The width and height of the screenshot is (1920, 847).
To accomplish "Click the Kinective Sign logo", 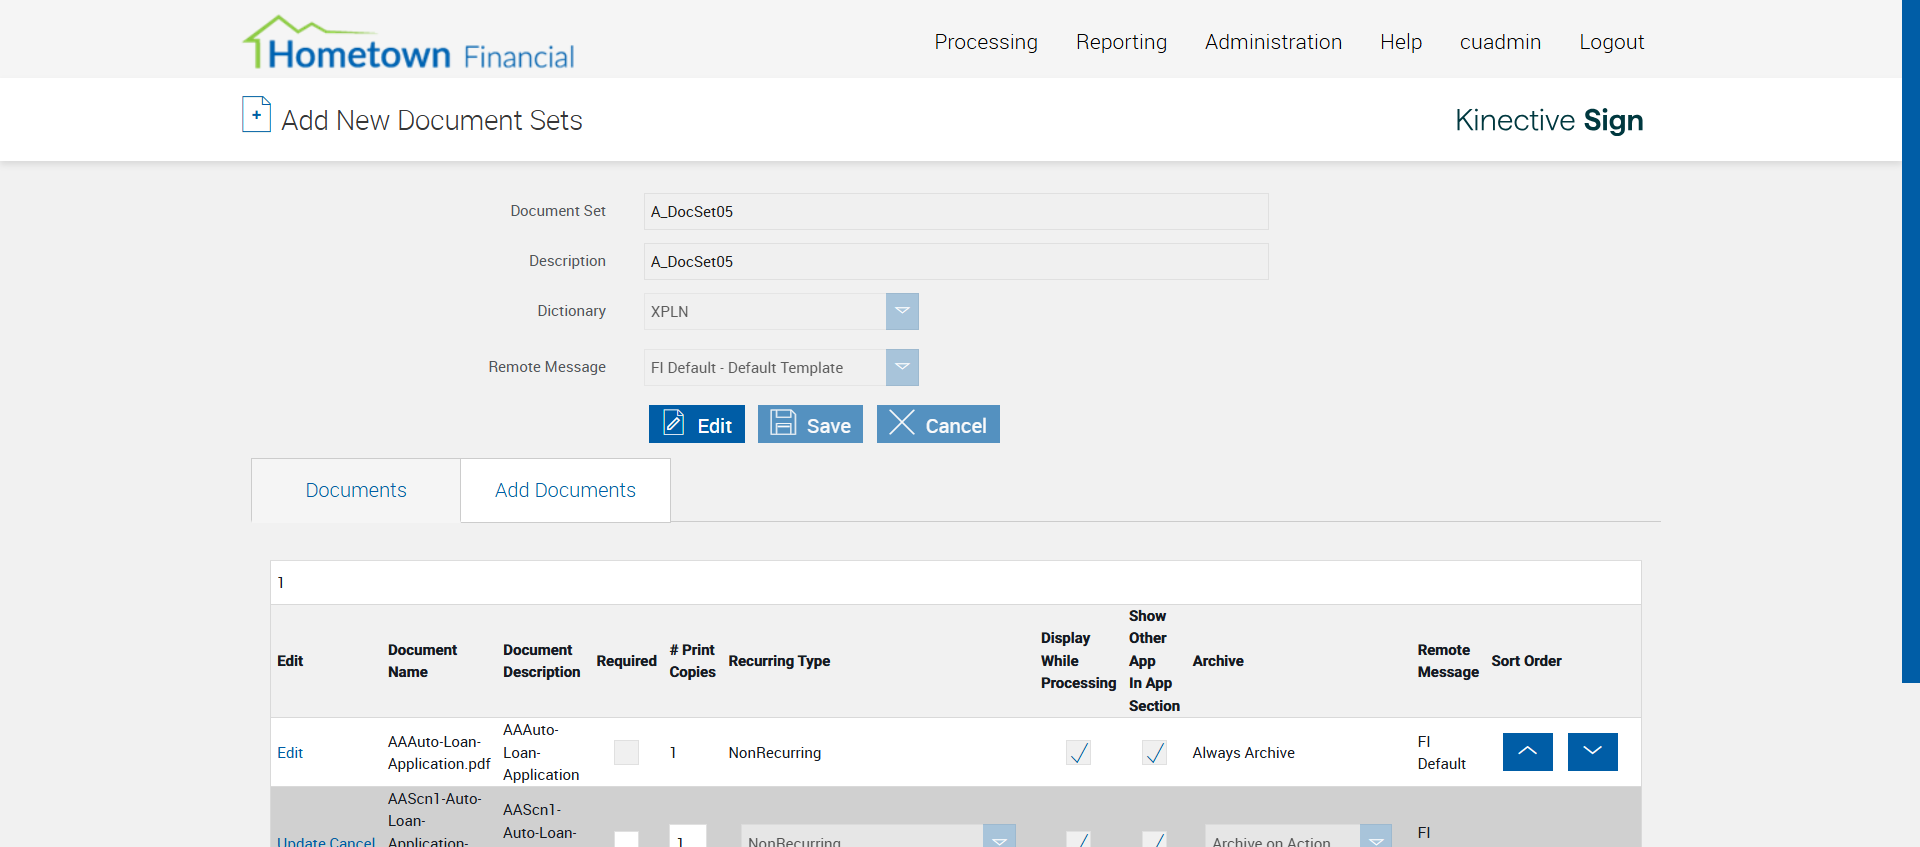I will click(1549, 120).
